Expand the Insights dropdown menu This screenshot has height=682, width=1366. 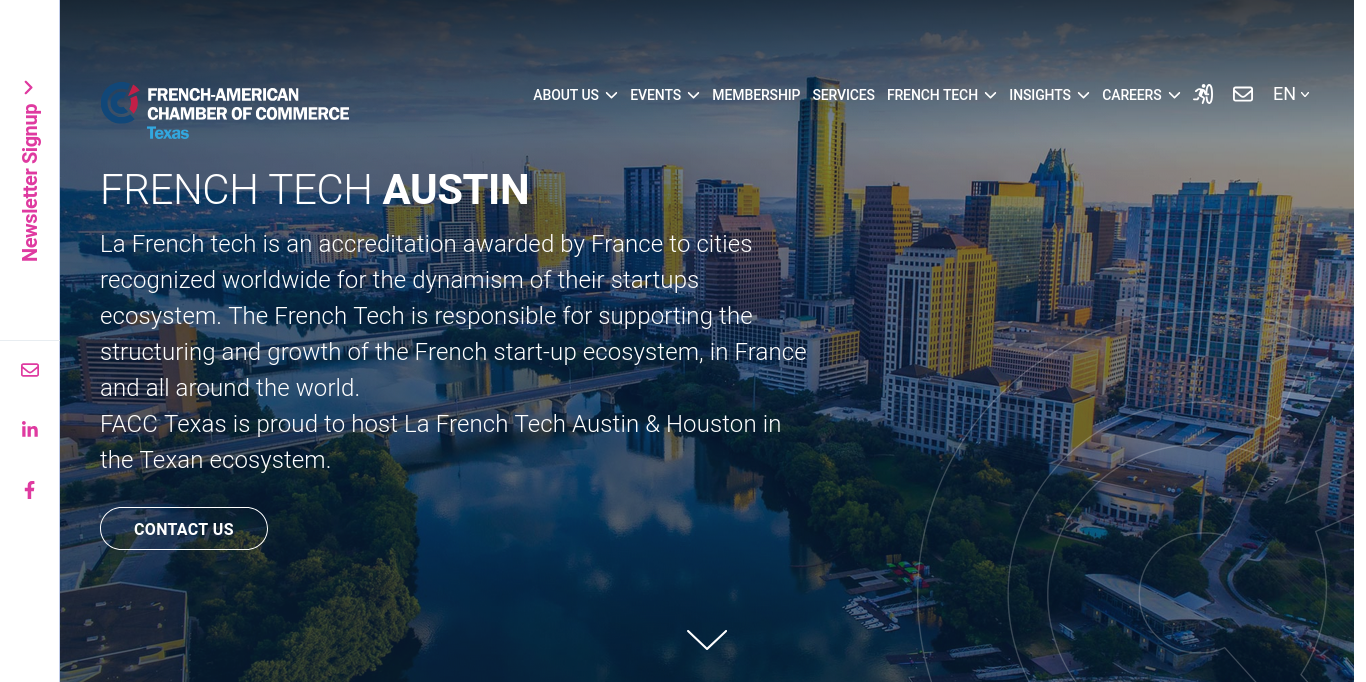point(1048,95)
